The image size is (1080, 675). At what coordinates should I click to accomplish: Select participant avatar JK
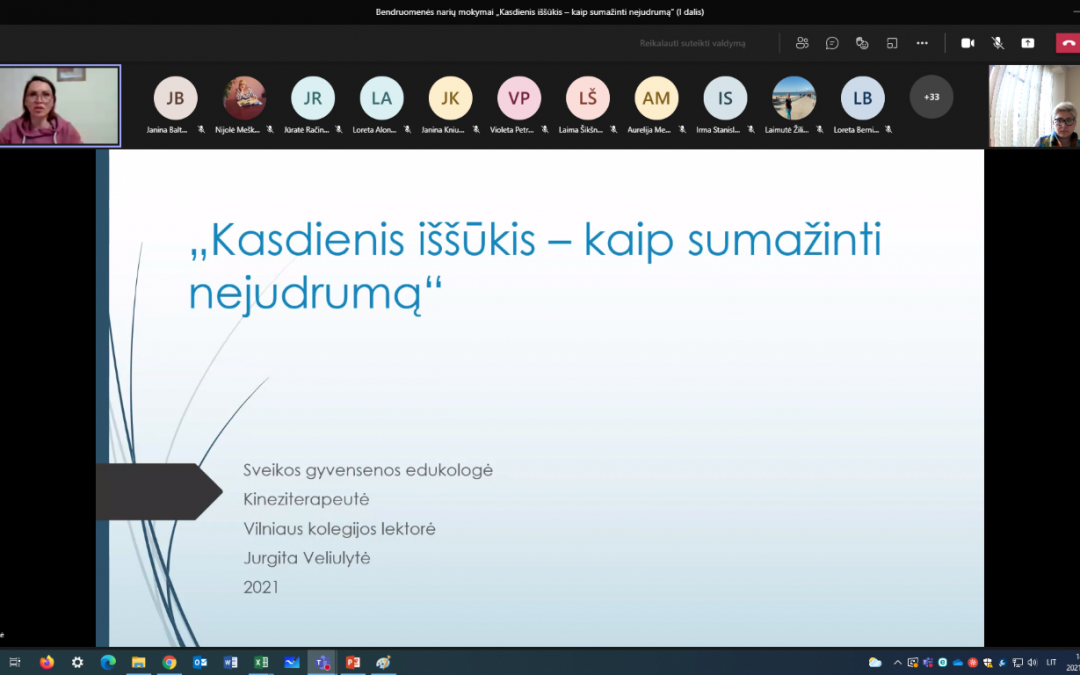point(450,98)
